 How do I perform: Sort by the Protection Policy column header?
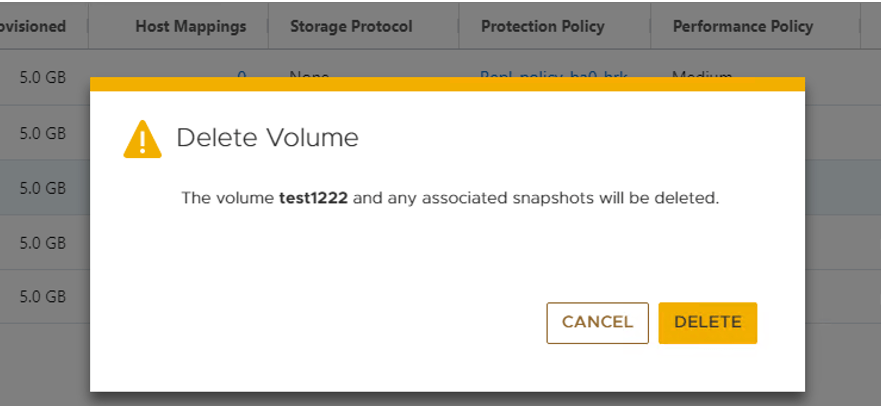coord(542,26)
